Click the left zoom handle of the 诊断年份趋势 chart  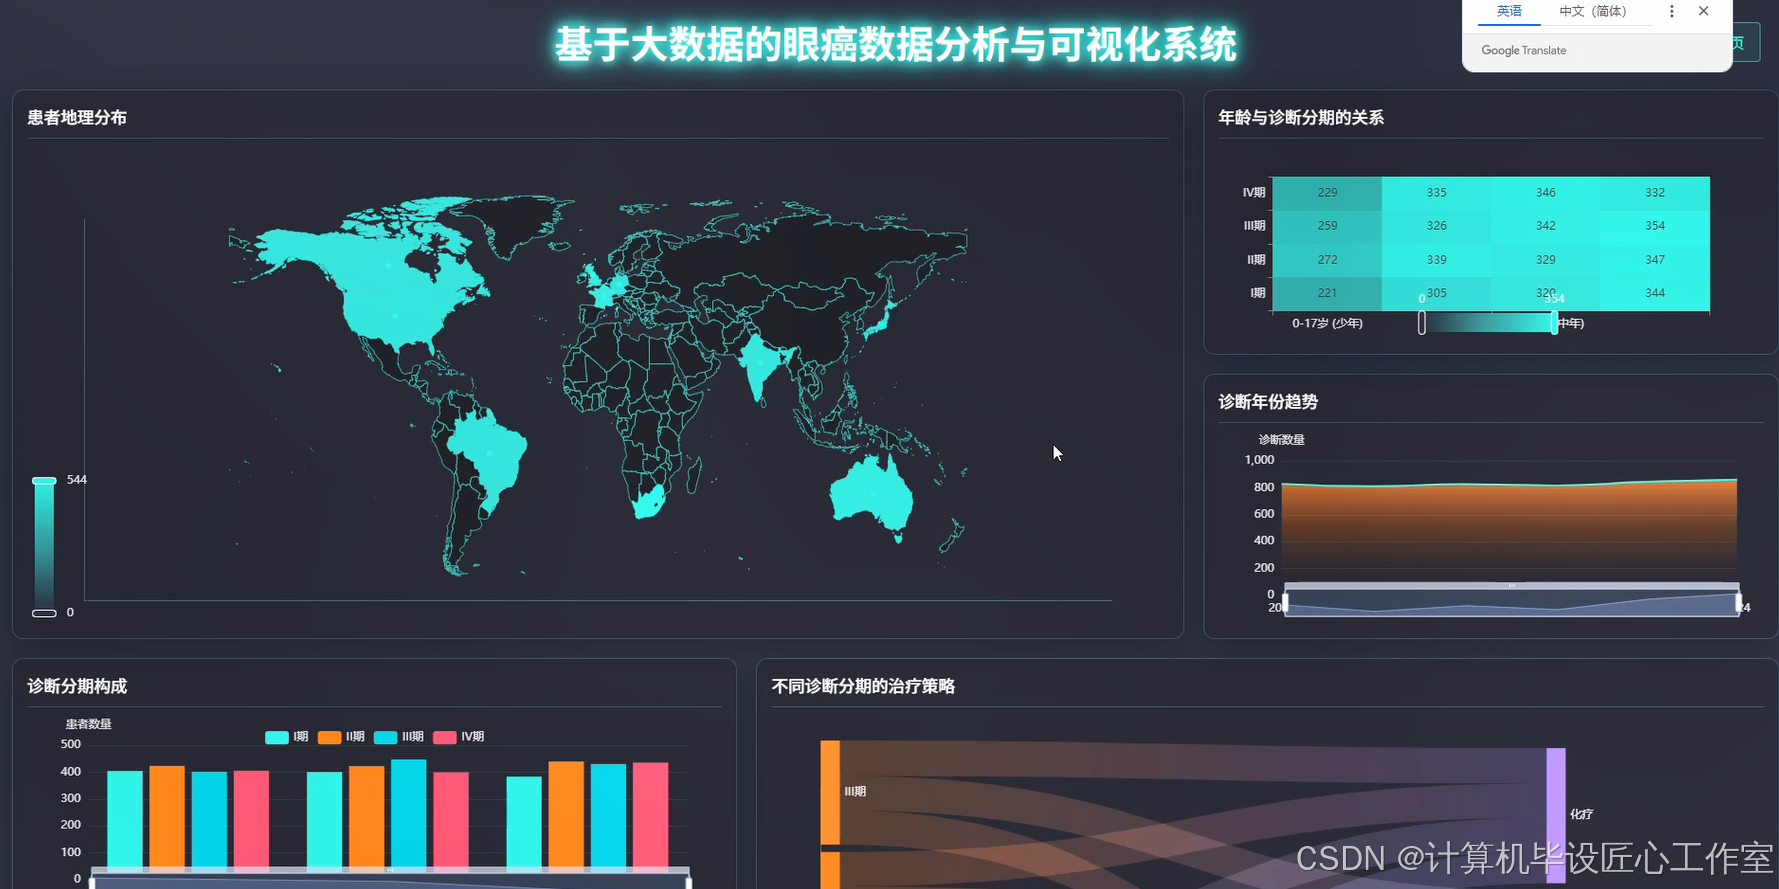pos(1285,603)
